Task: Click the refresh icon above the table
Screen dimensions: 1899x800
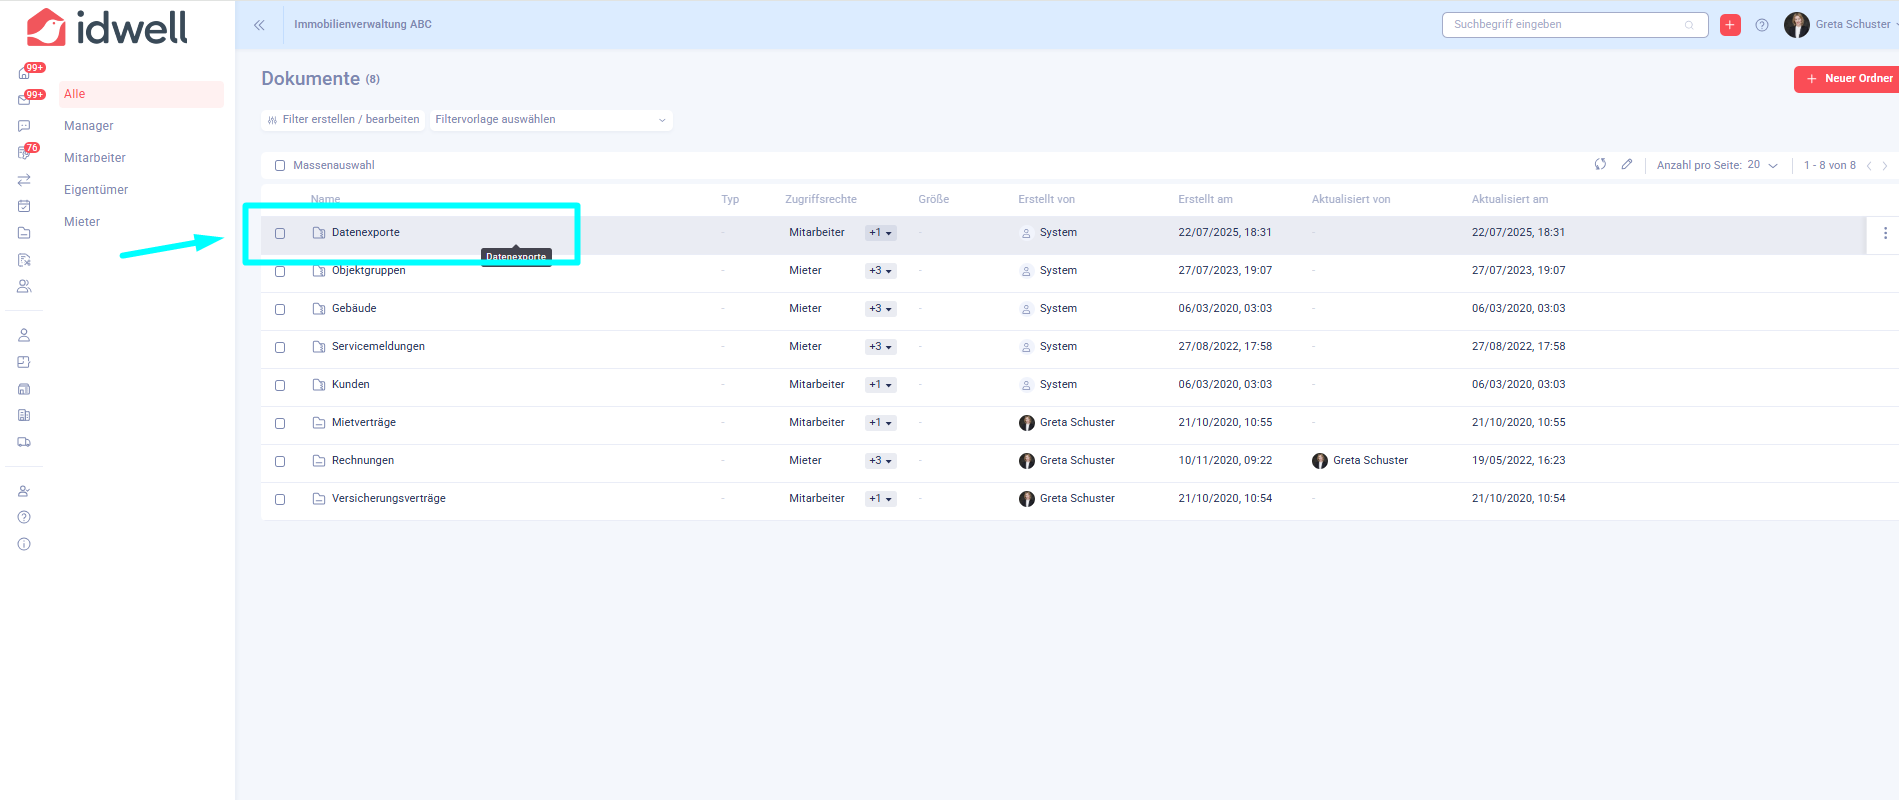Action: point(1600,165)
